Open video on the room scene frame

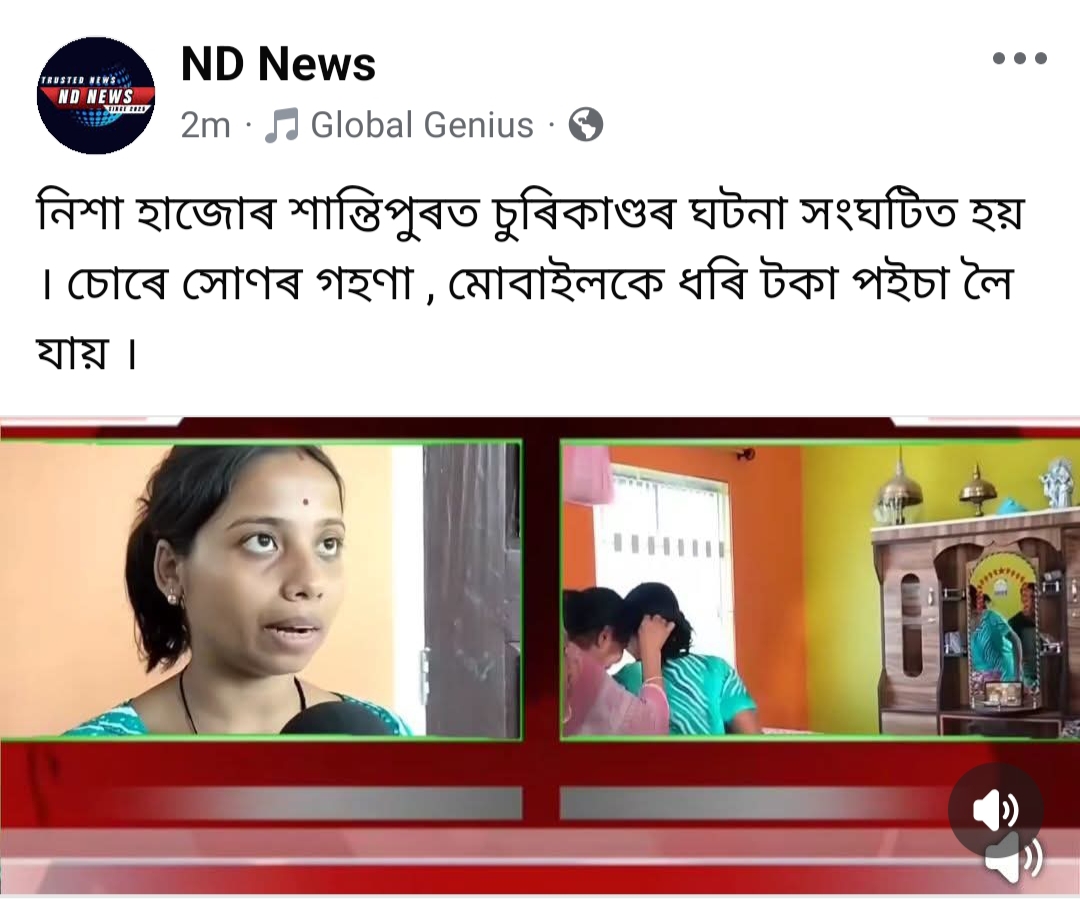point(820,590)
